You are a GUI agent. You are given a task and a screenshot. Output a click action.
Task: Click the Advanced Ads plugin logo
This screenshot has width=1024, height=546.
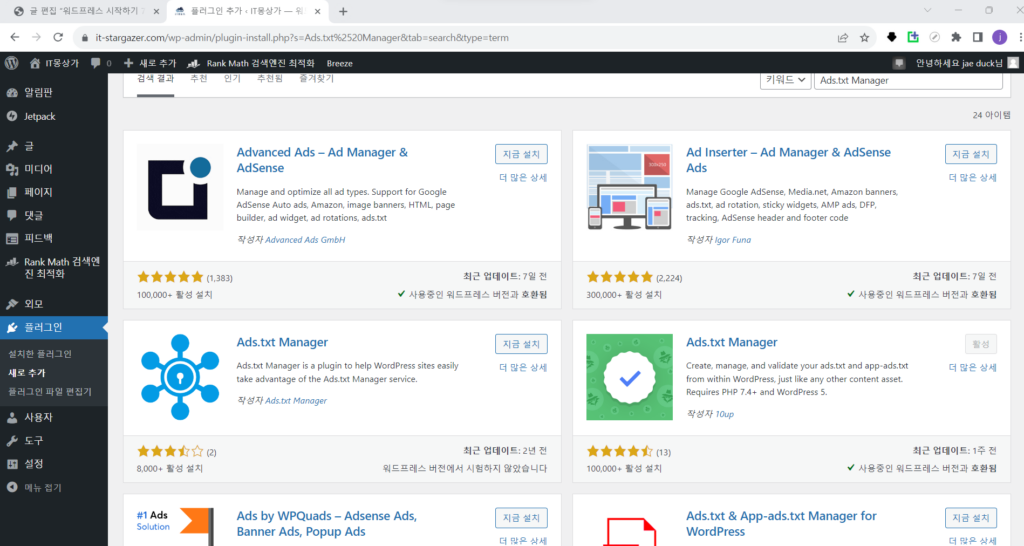[x=180, y=187]
